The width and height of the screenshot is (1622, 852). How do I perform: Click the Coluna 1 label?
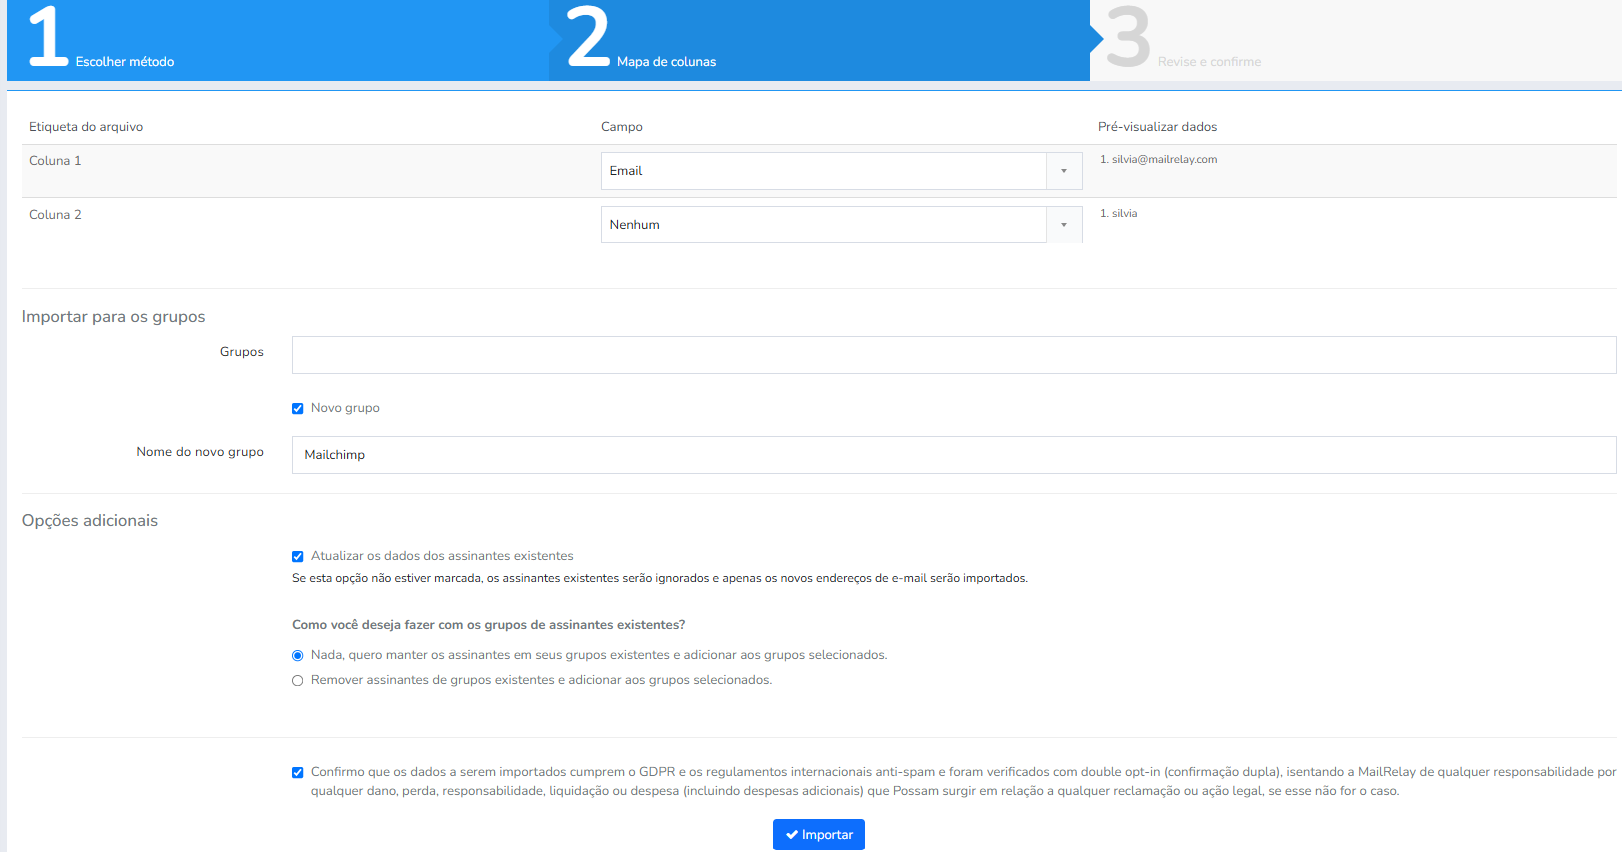[x=55, y=161]
